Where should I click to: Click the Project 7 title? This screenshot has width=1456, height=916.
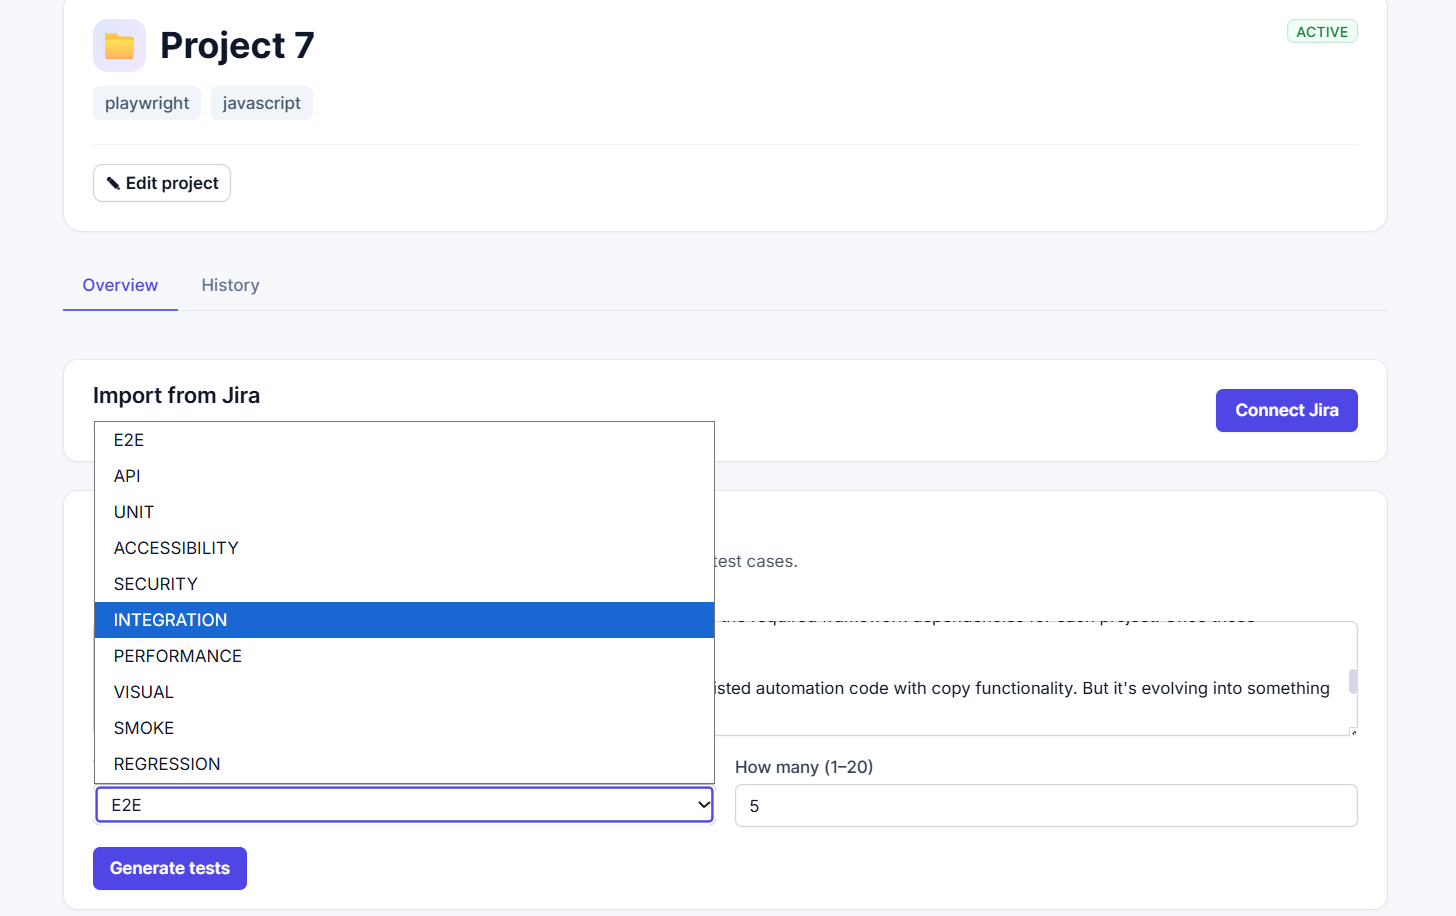click(237, 45)
